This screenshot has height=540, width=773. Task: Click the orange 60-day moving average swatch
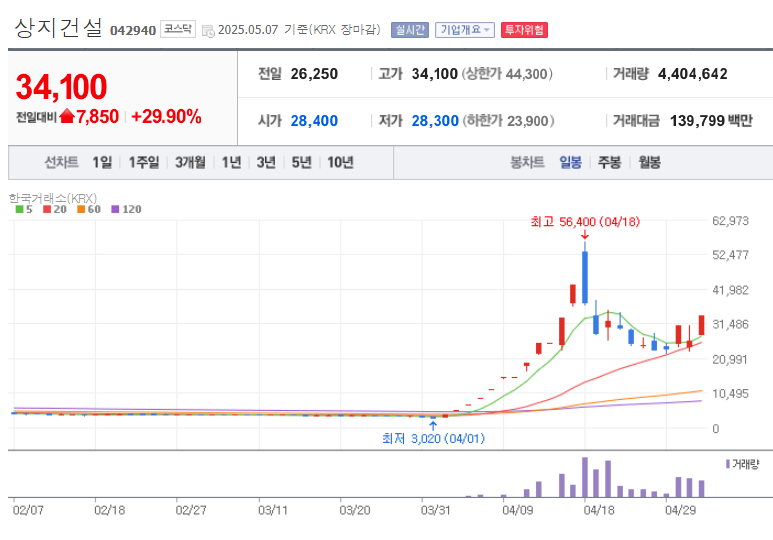click(x=81, y=209)
